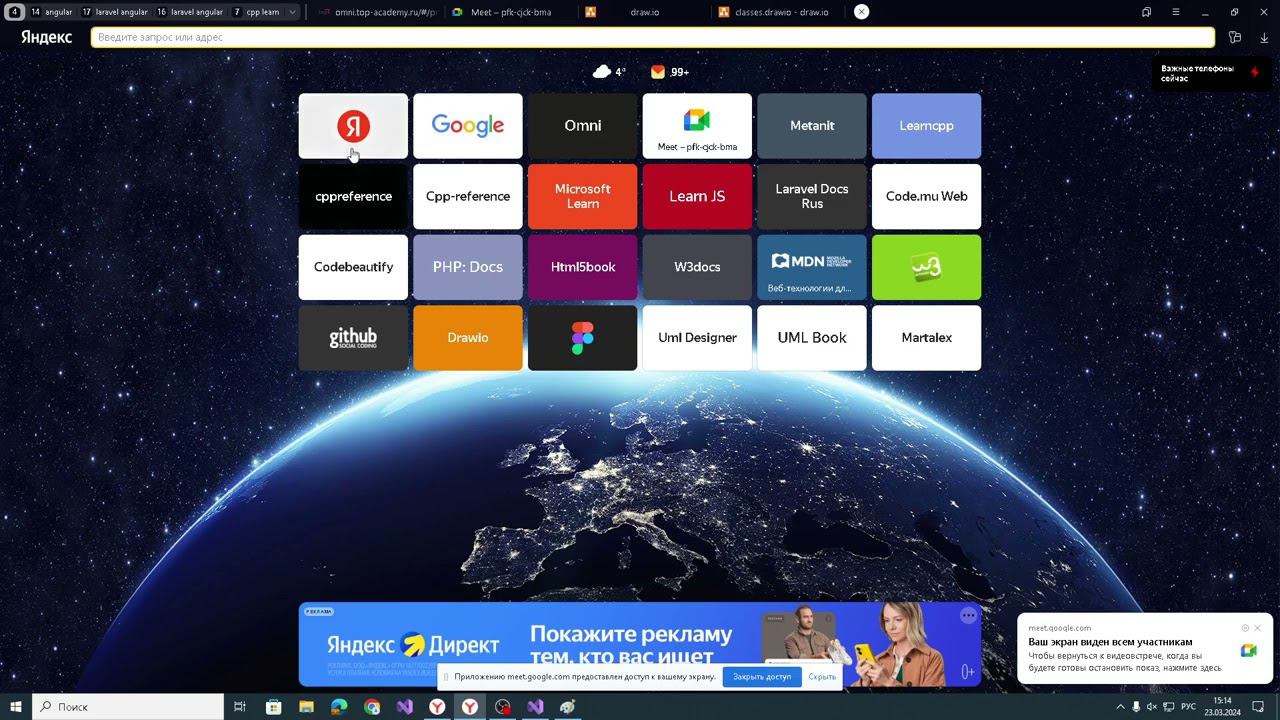This screenshot has height=720, width=1280.
Task: Open the weather widget showing 4°
Action: [609, 72]
